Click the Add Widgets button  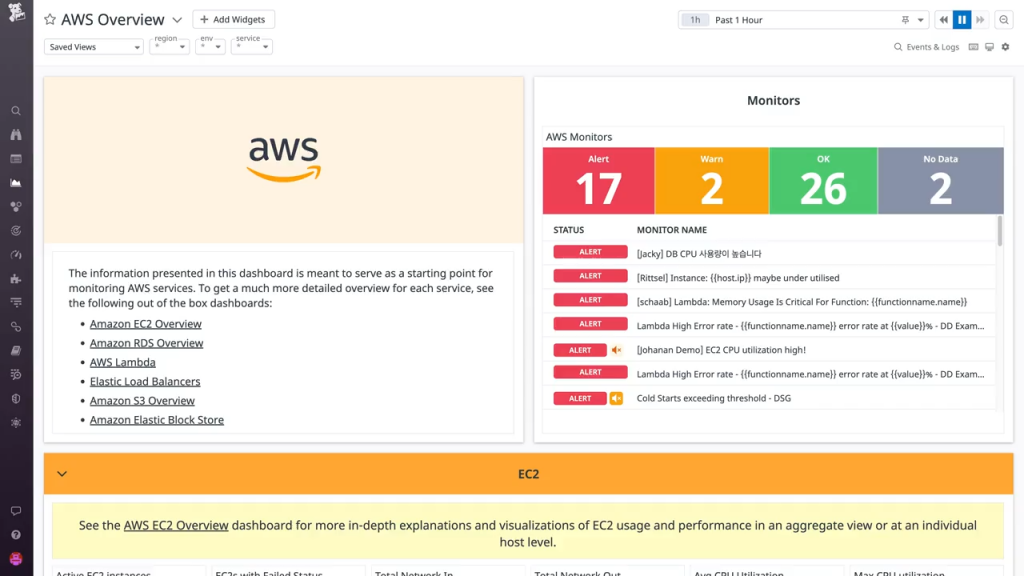[233, 19]
